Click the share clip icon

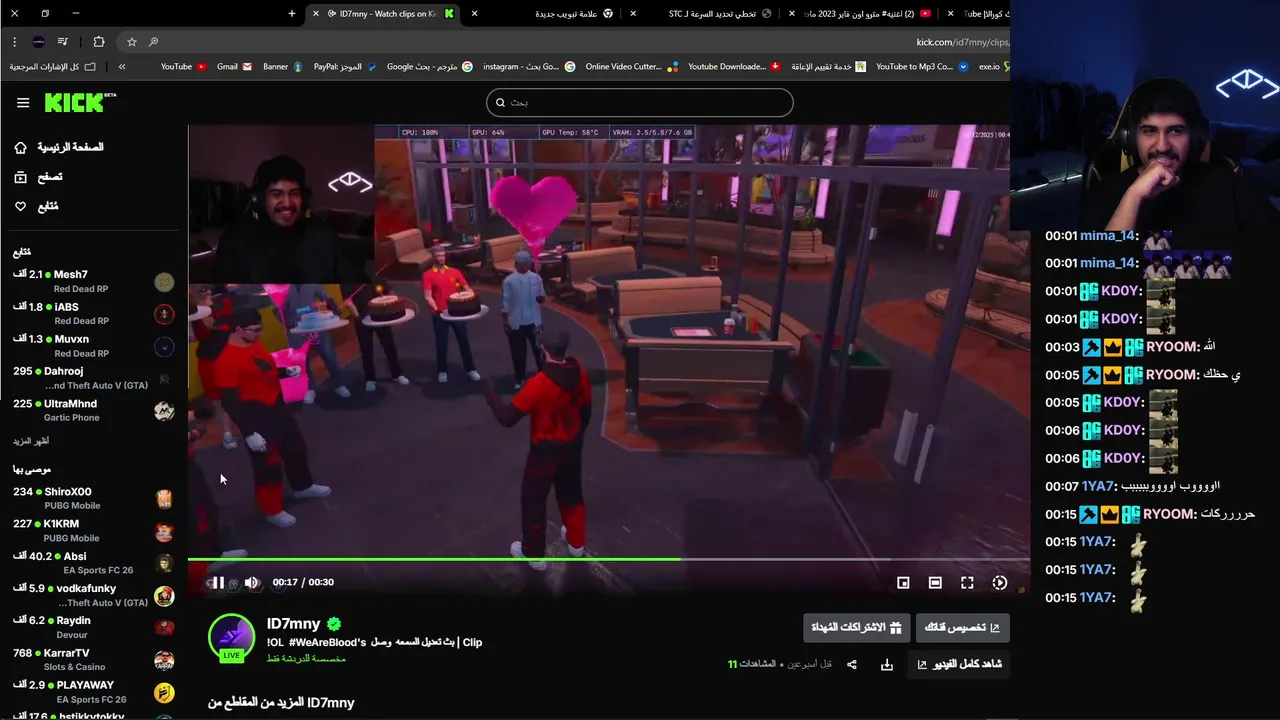(852, 664)
